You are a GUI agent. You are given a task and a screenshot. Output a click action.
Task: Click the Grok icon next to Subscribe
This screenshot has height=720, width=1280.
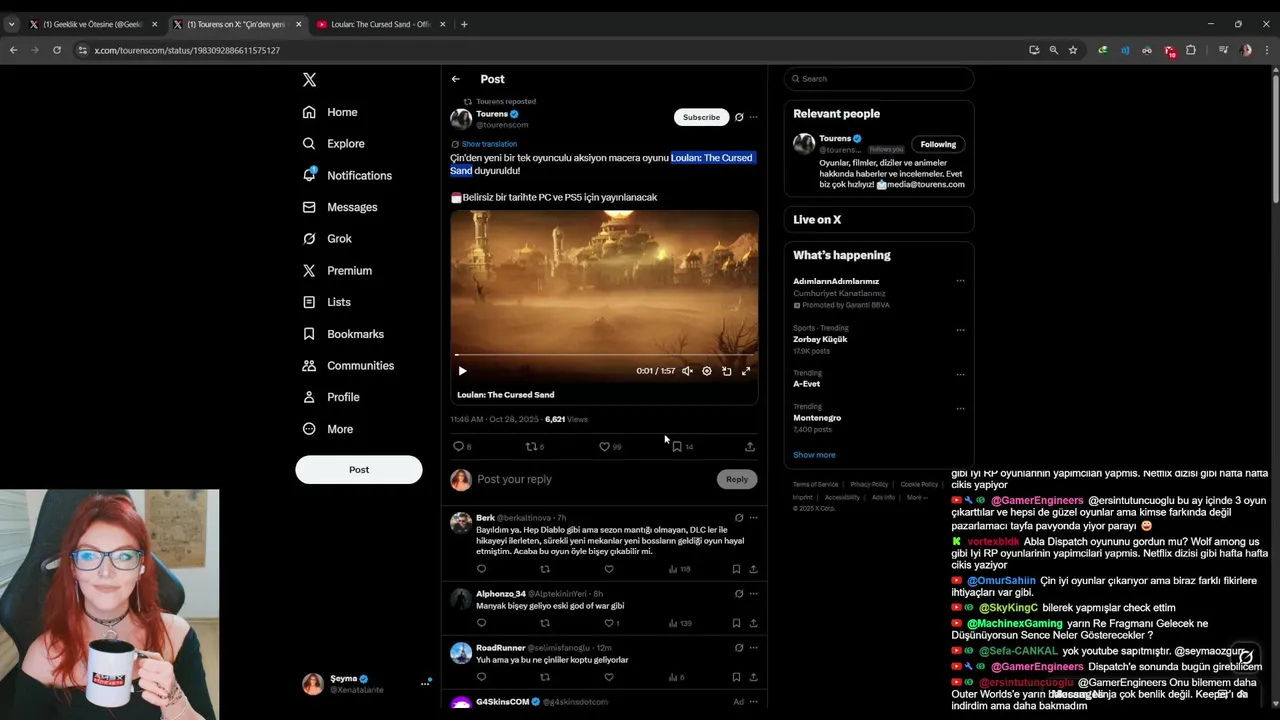tap(739, 117)
